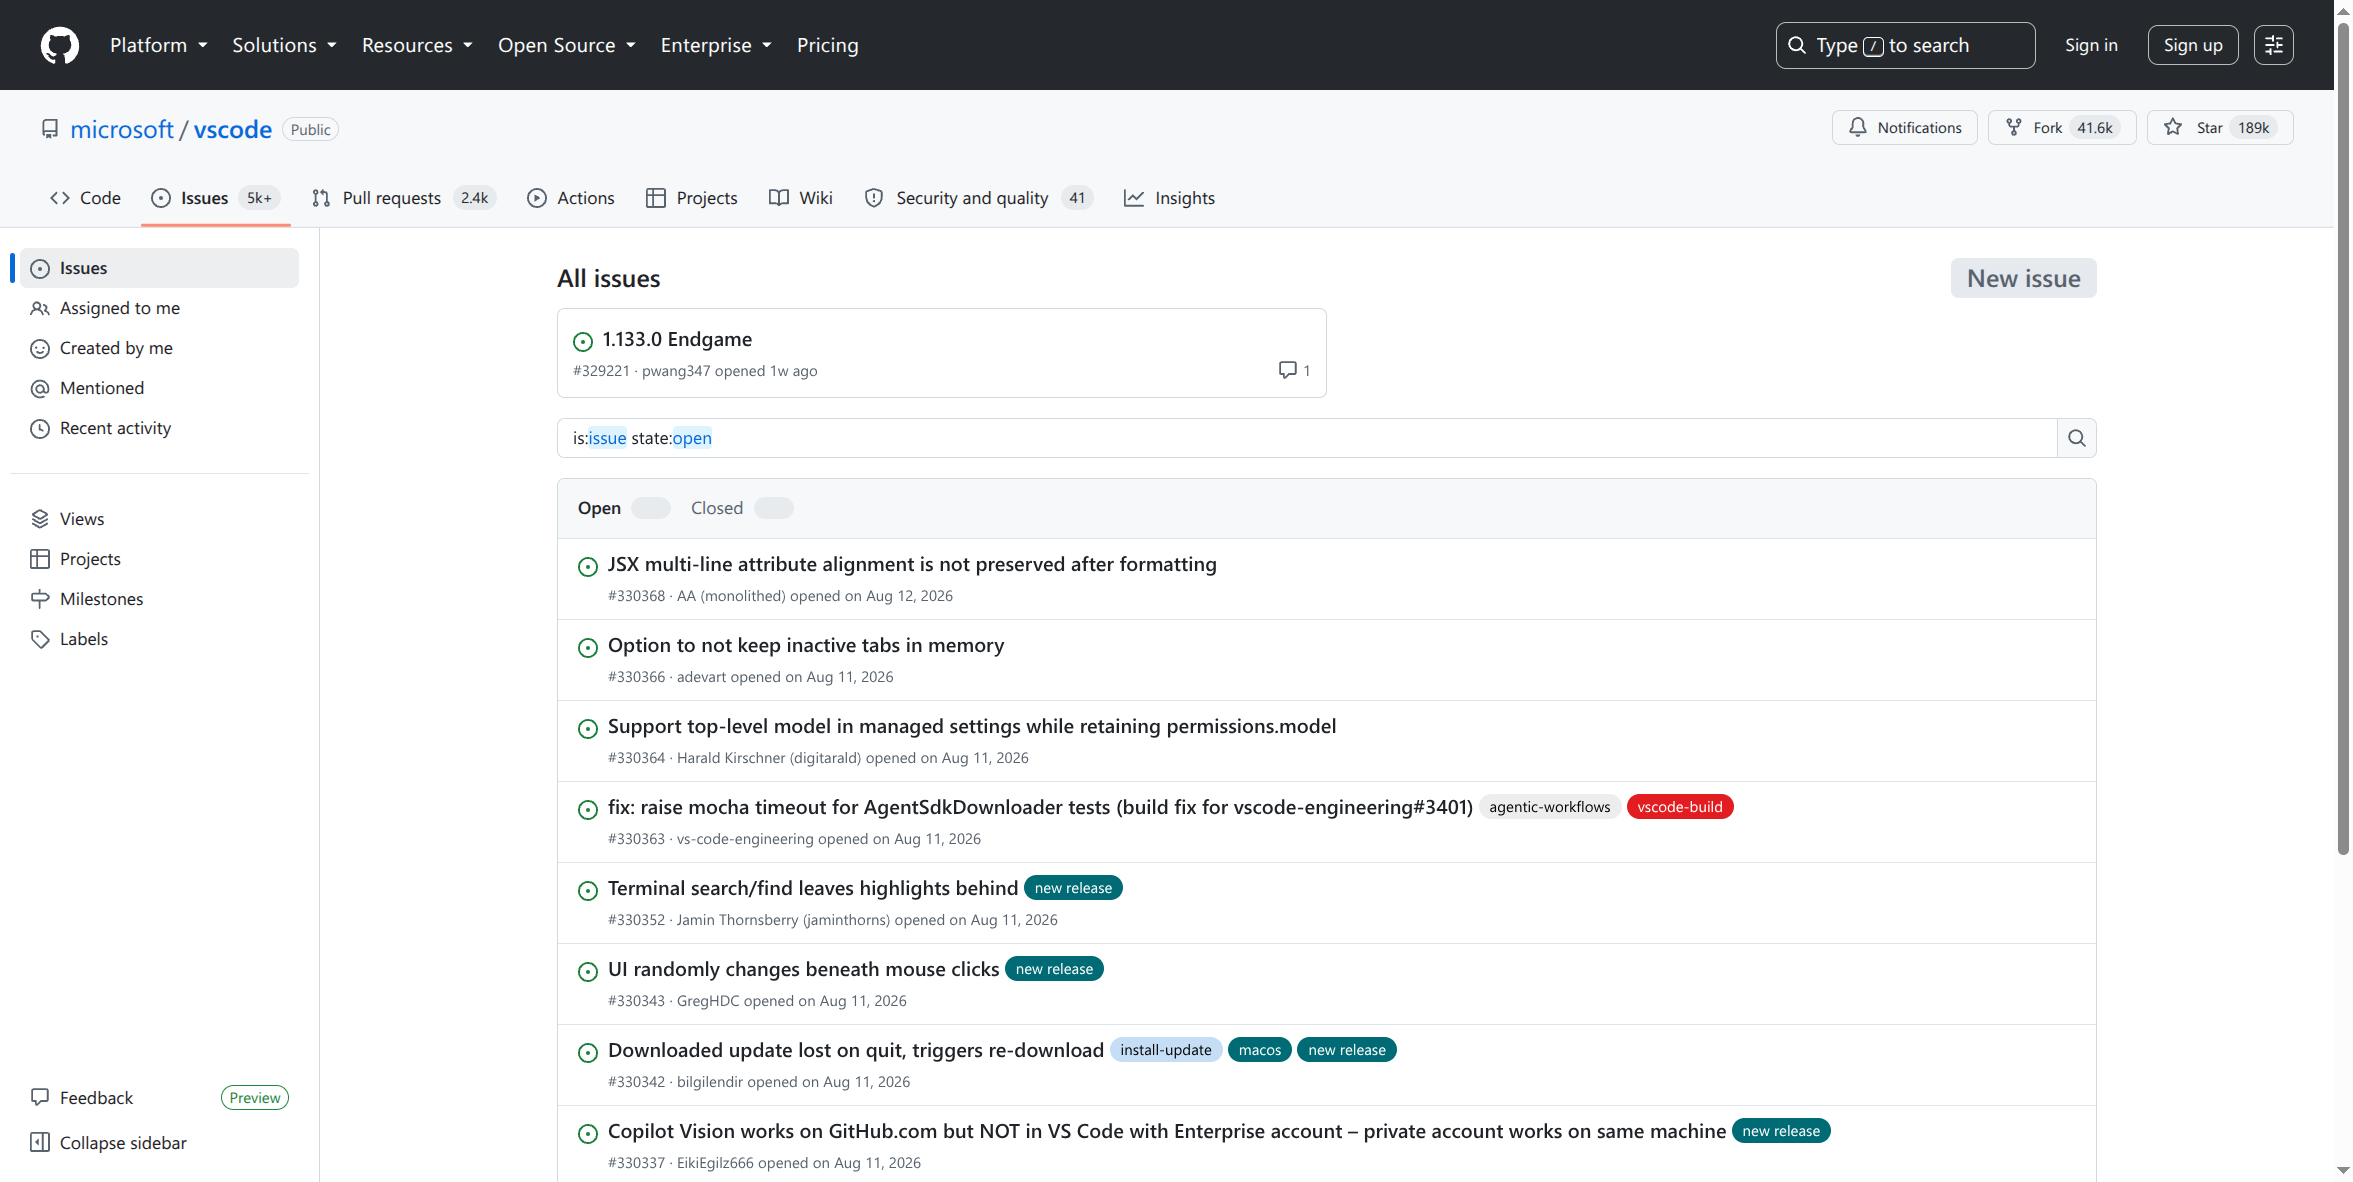This screenshot has height=1182, width=2353.
Task: Go to the Pricing page
Action: click(827, 45)
